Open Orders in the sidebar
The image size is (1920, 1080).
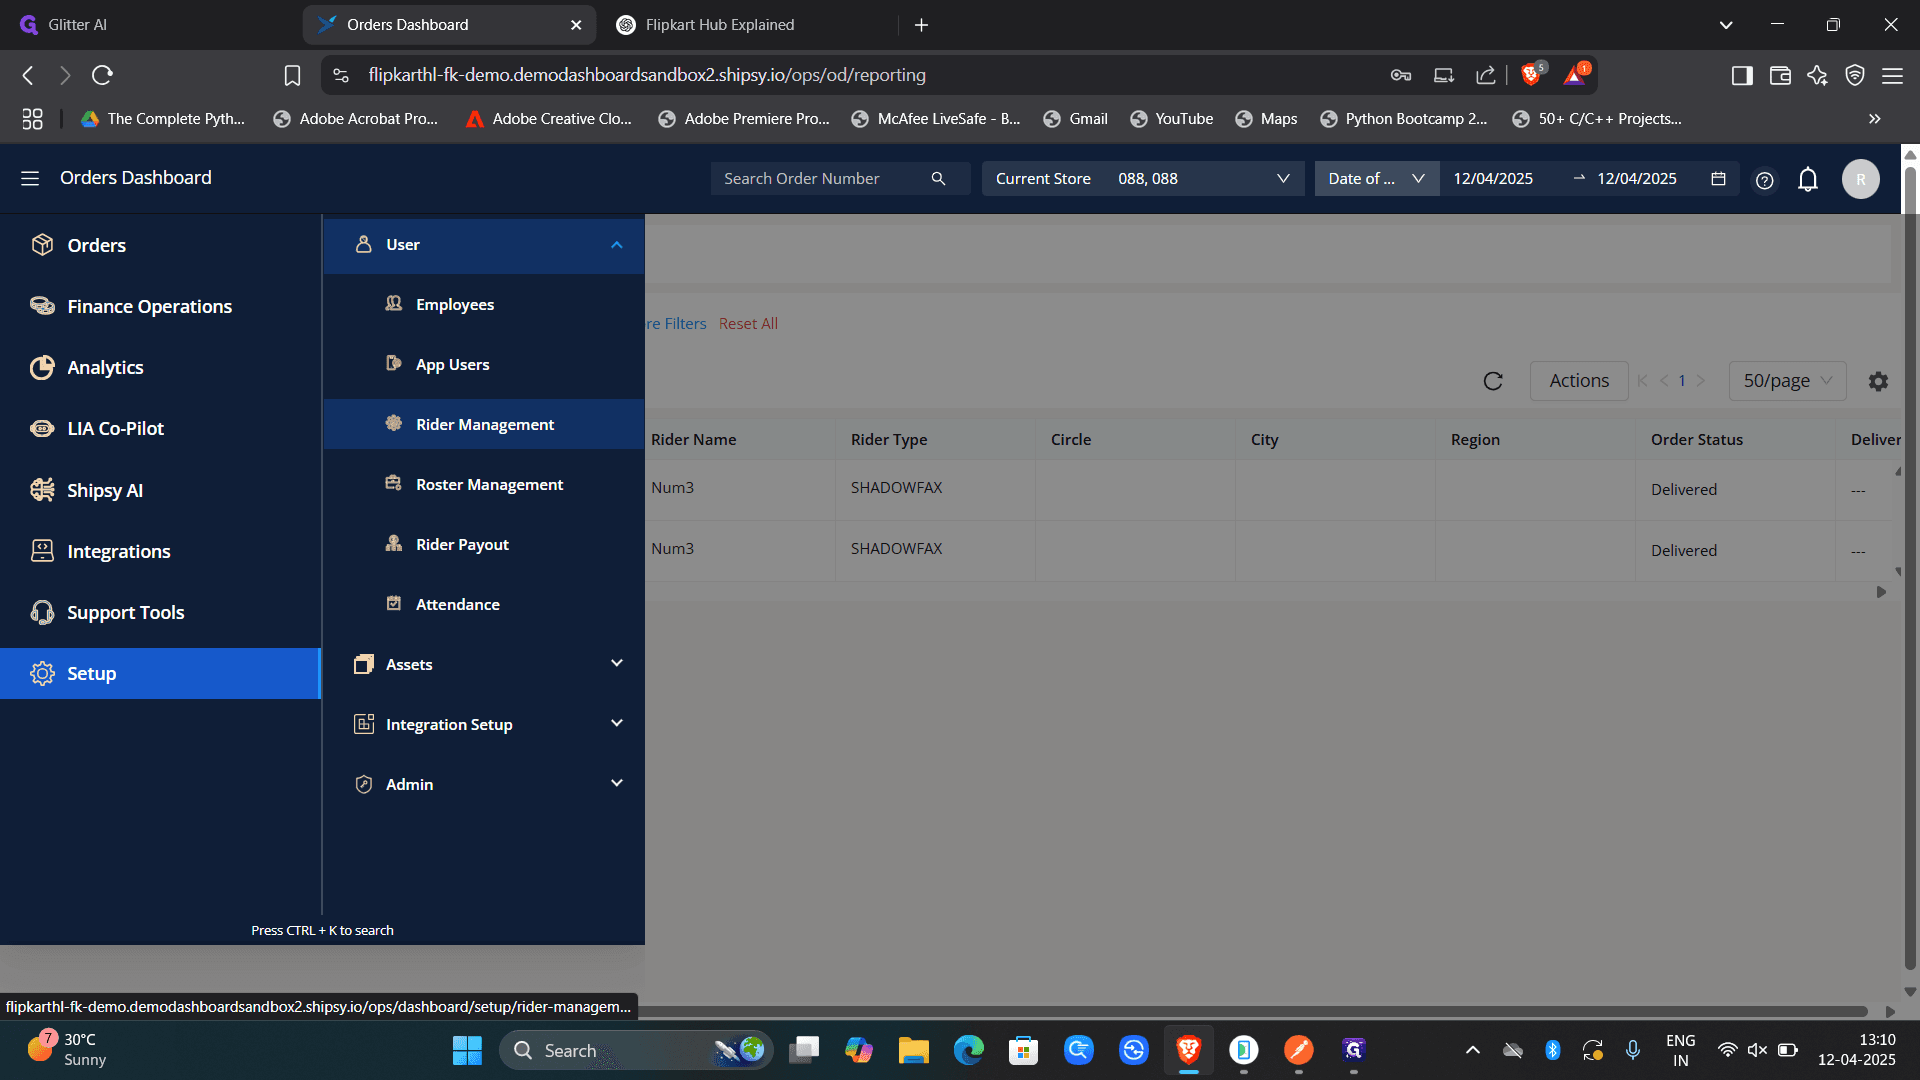(x=160, y=245)
